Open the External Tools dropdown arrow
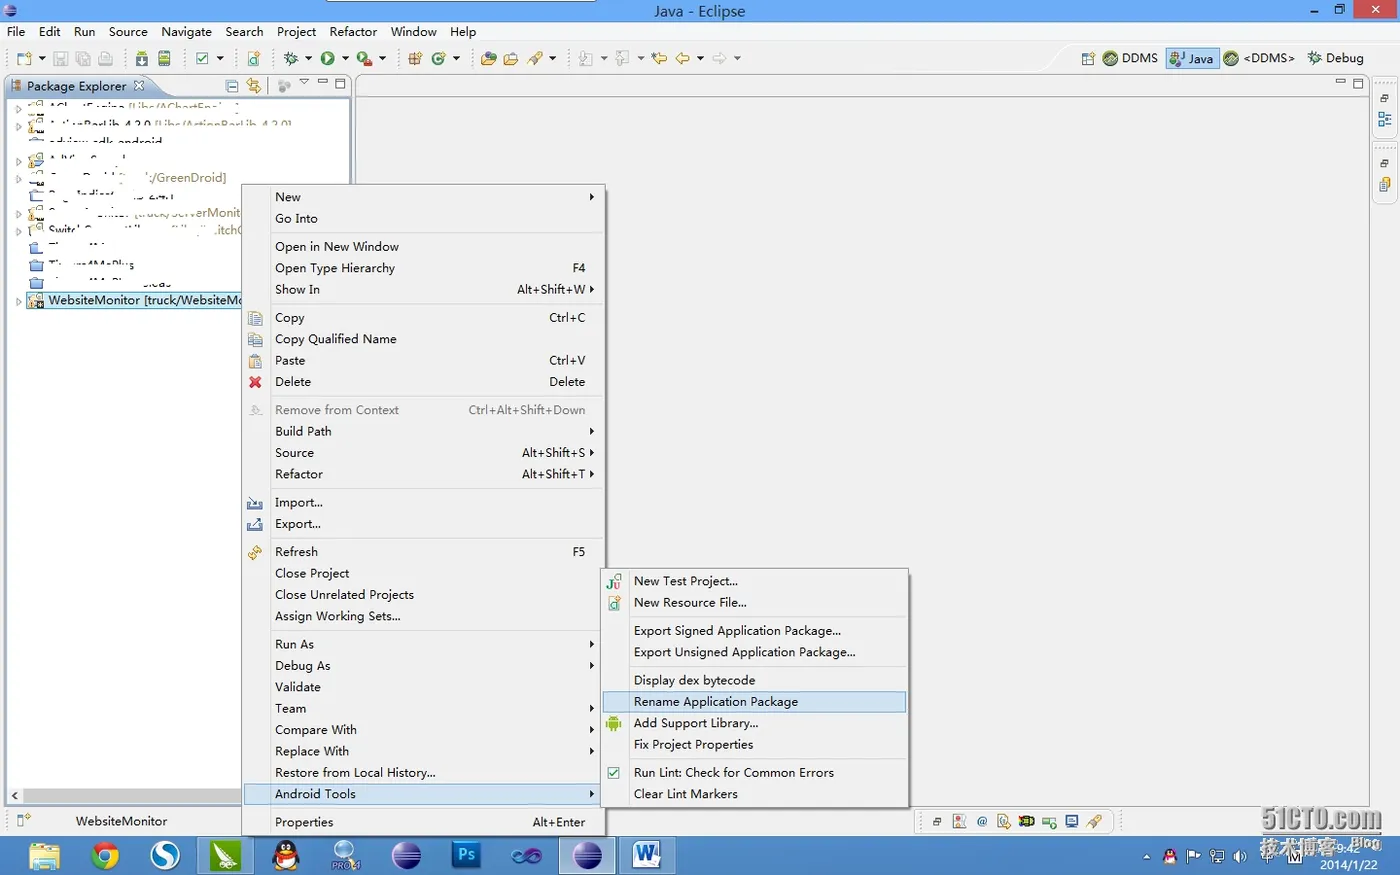The width and height of the screenshot is (1400, 875). [382, 59]
